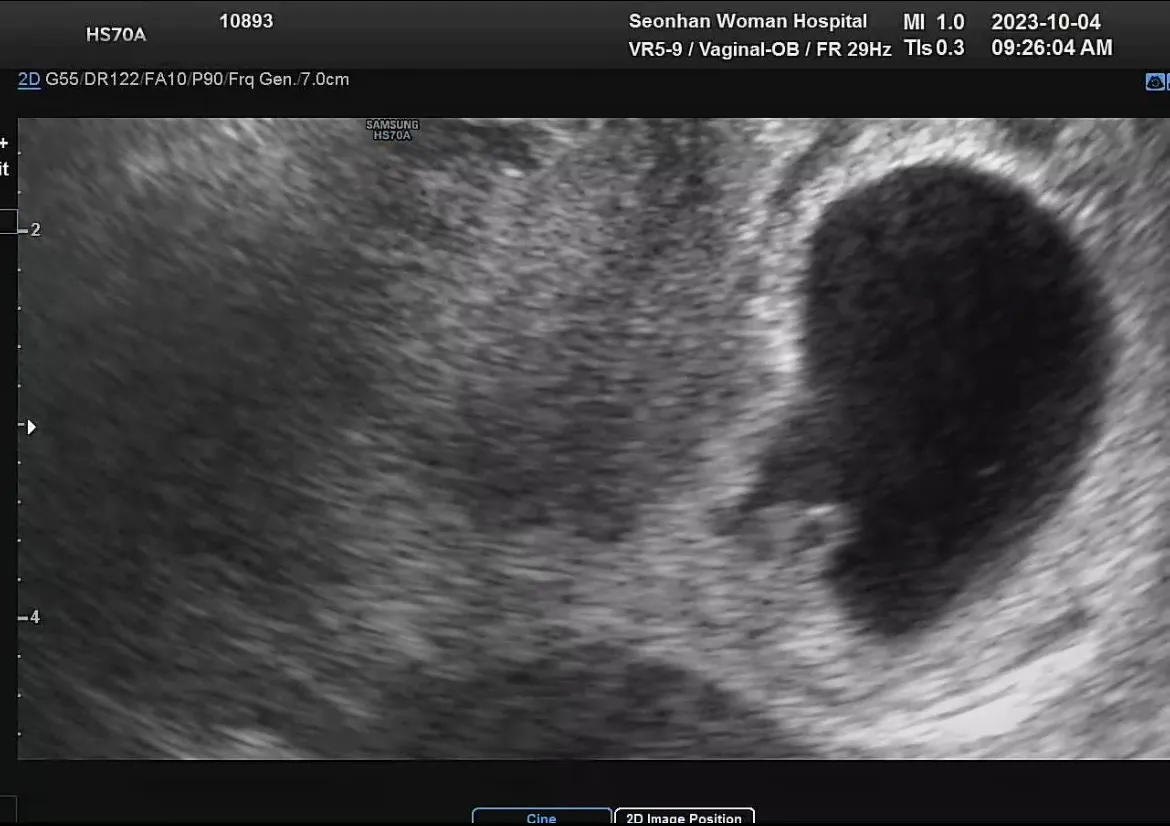Click the 7.0cm depth value

click(325, 79)
